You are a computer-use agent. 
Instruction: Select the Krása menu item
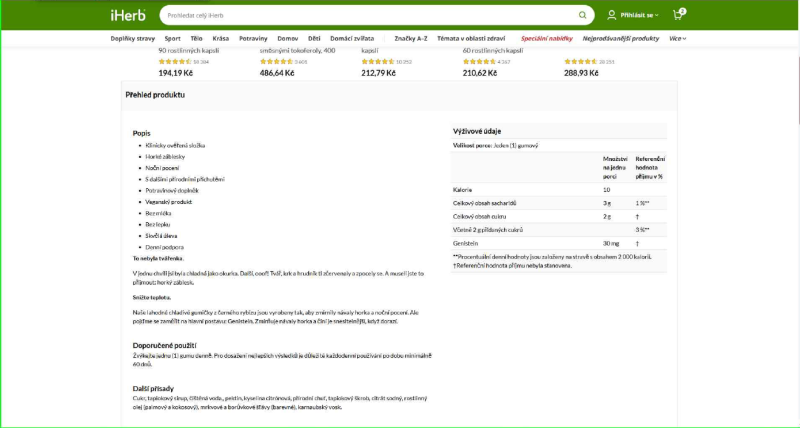click(221, 38)
